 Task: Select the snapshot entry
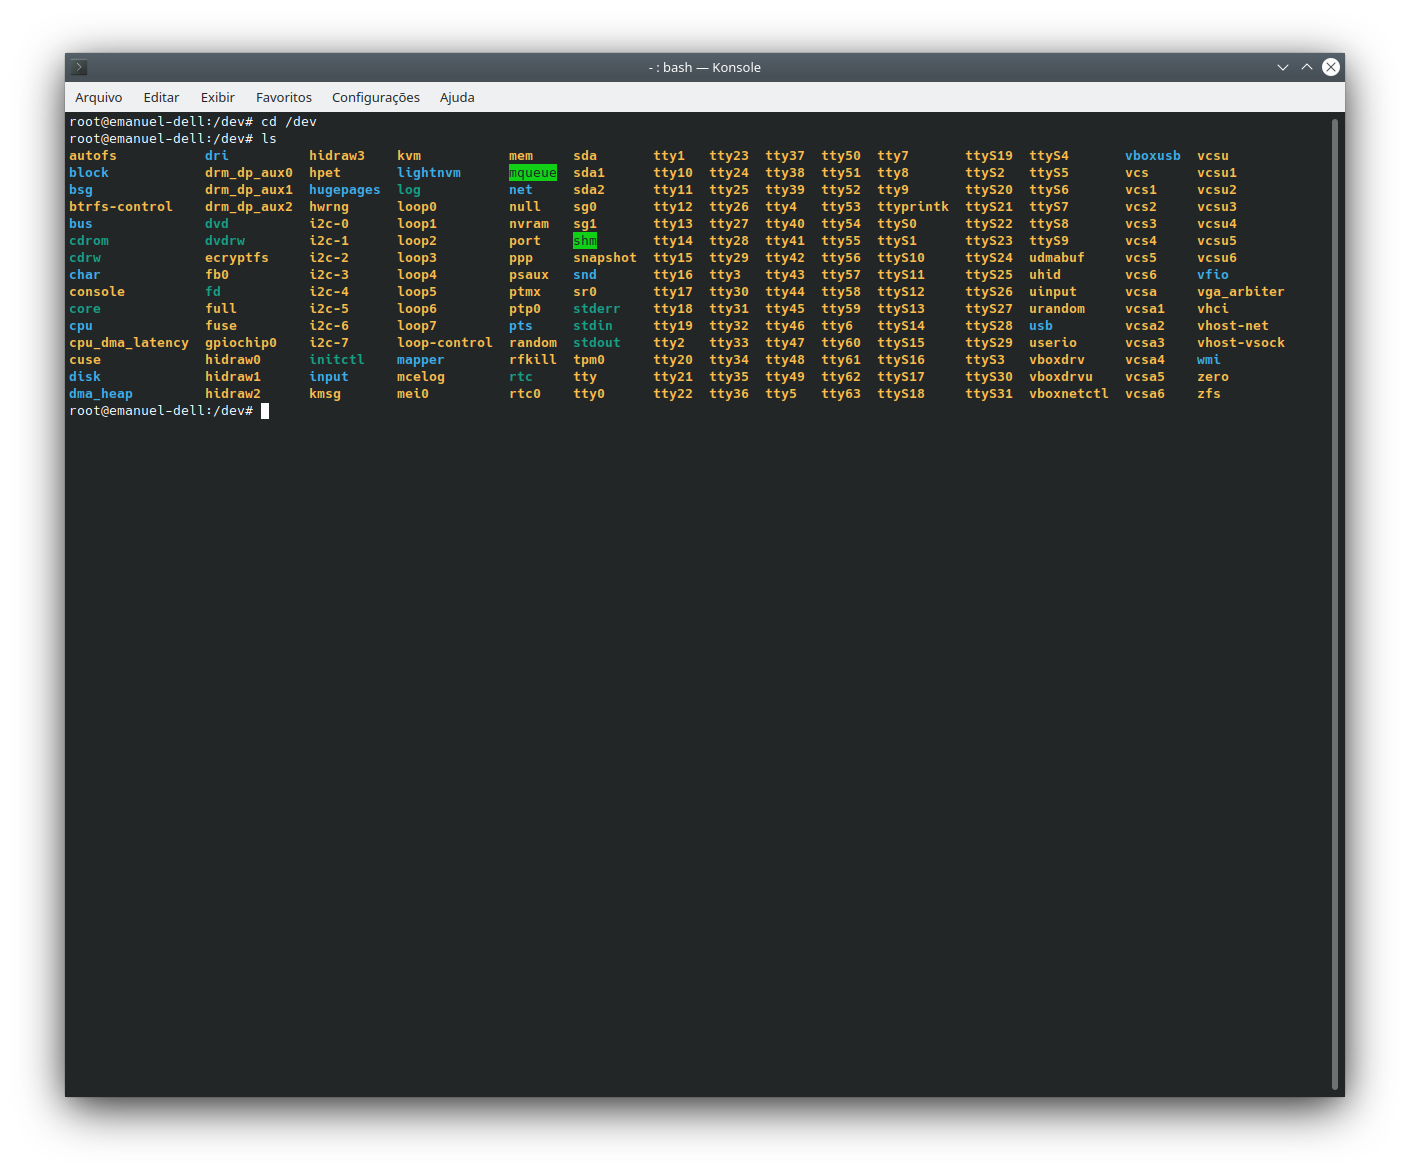605,258
